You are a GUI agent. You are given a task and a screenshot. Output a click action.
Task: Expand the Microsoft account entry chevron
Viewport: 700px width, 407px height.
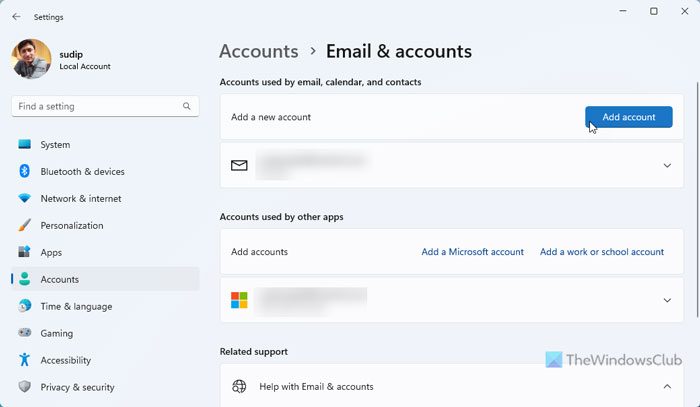pyautogui.click(x=667, y=300)
